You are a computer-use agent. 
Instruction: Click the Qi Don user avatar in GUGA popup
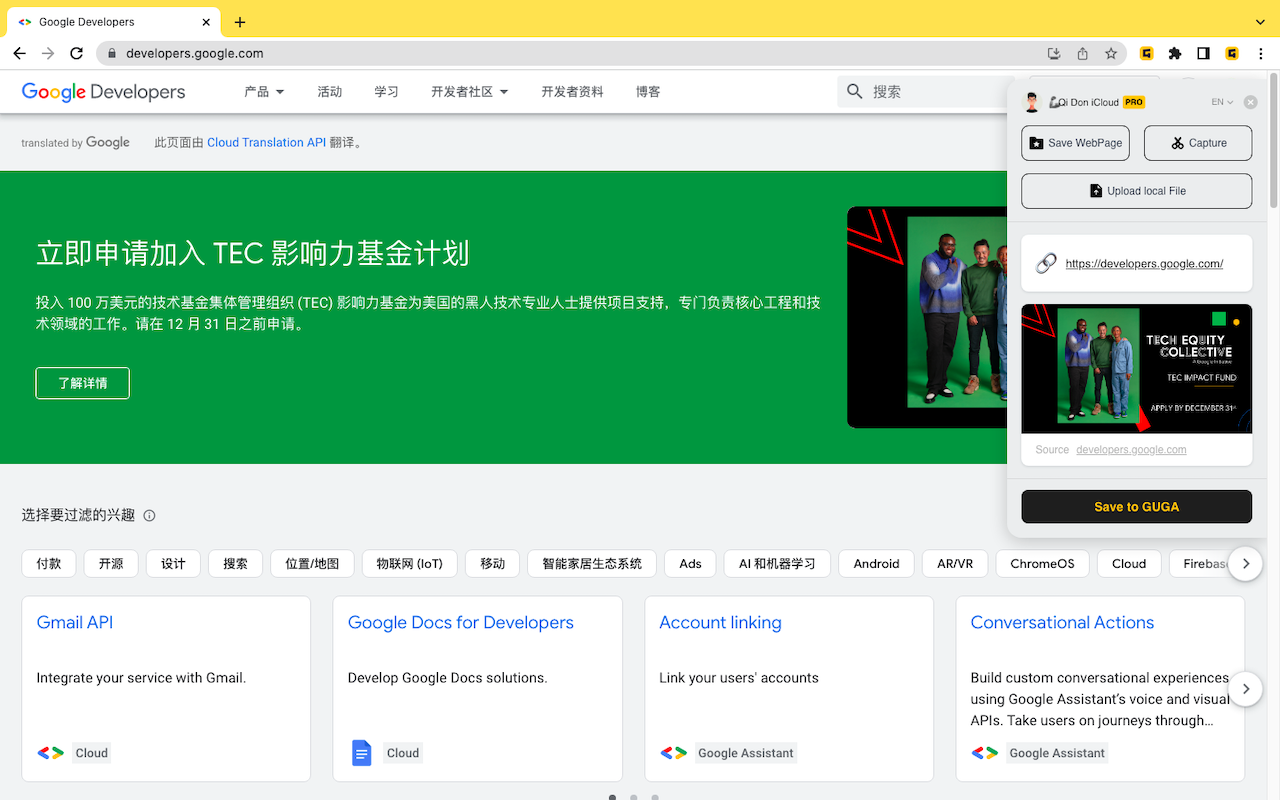pyautogui.click(x=1032, y=102)
